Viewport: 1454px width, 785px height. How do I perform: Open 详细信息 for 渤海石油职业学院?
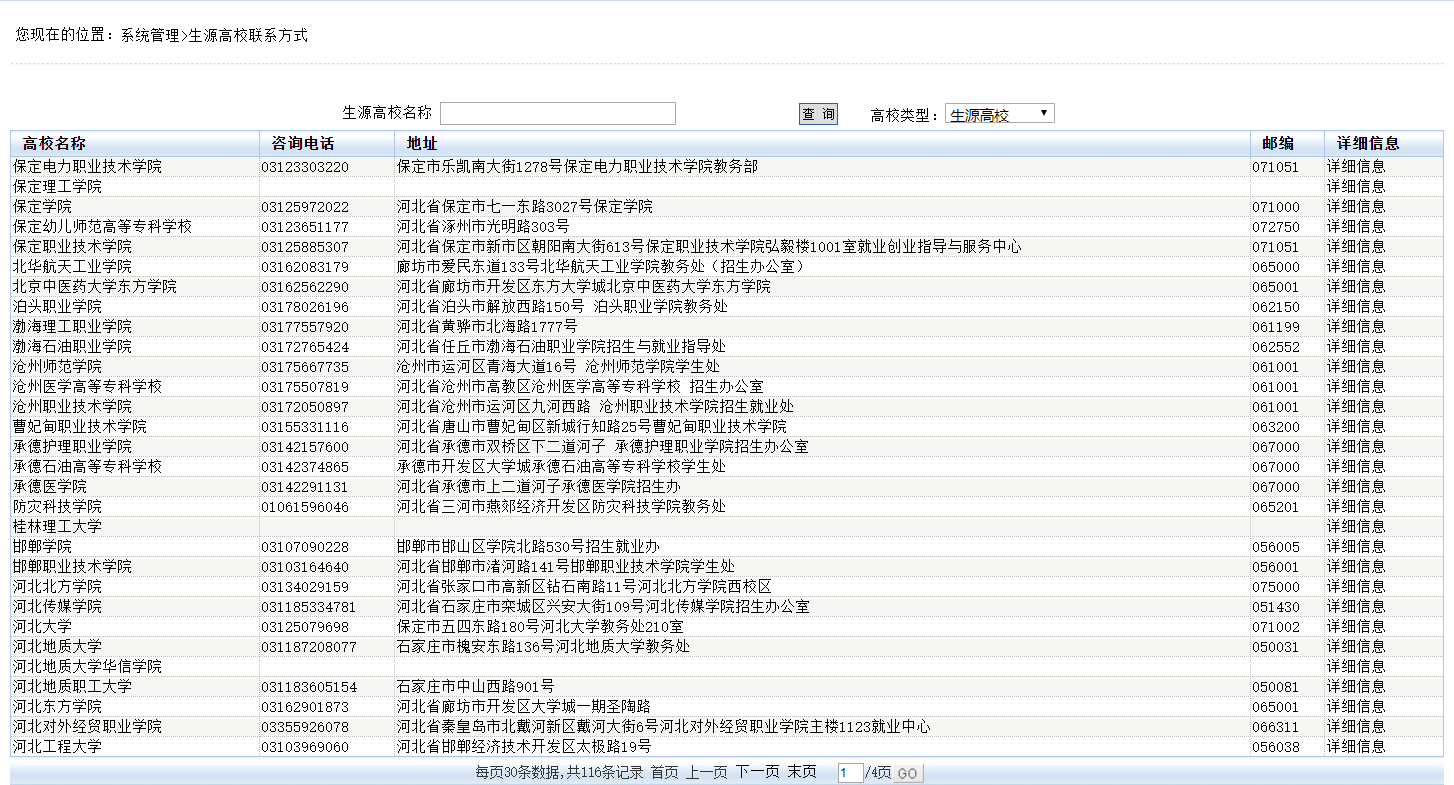1356,347
